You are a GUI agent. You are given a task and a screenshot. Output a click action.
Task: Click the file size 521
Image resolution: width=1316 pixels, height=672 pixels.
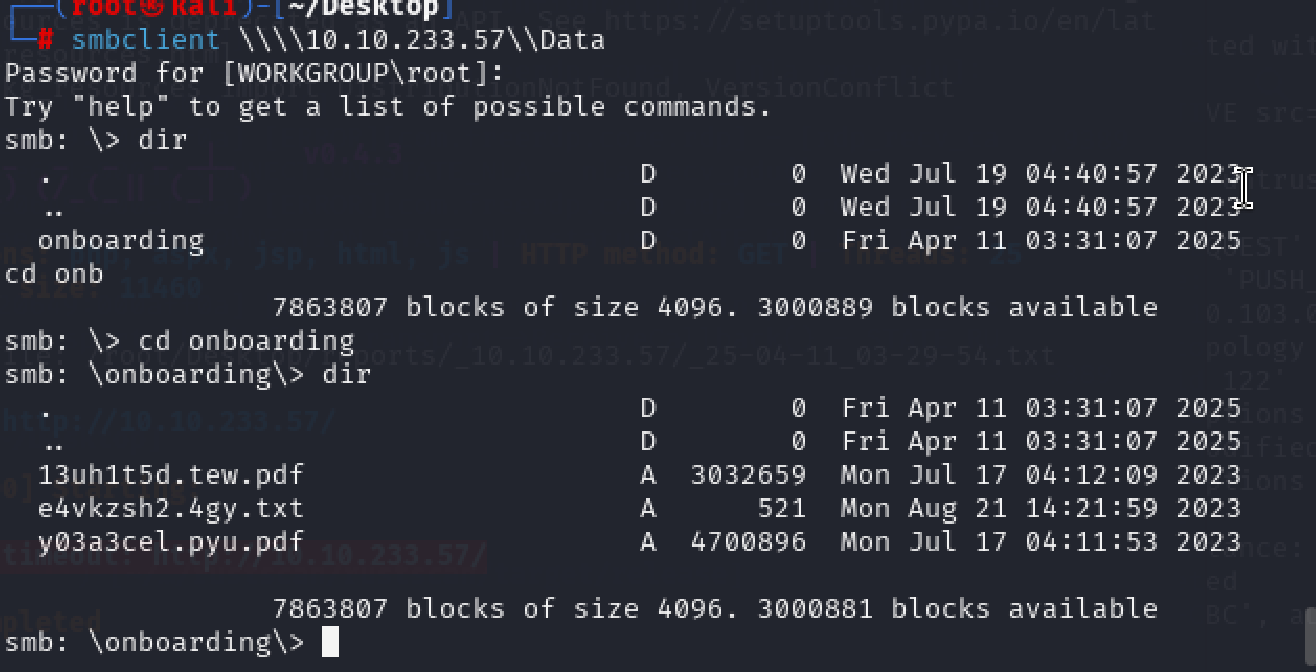[x=781, y=508]
